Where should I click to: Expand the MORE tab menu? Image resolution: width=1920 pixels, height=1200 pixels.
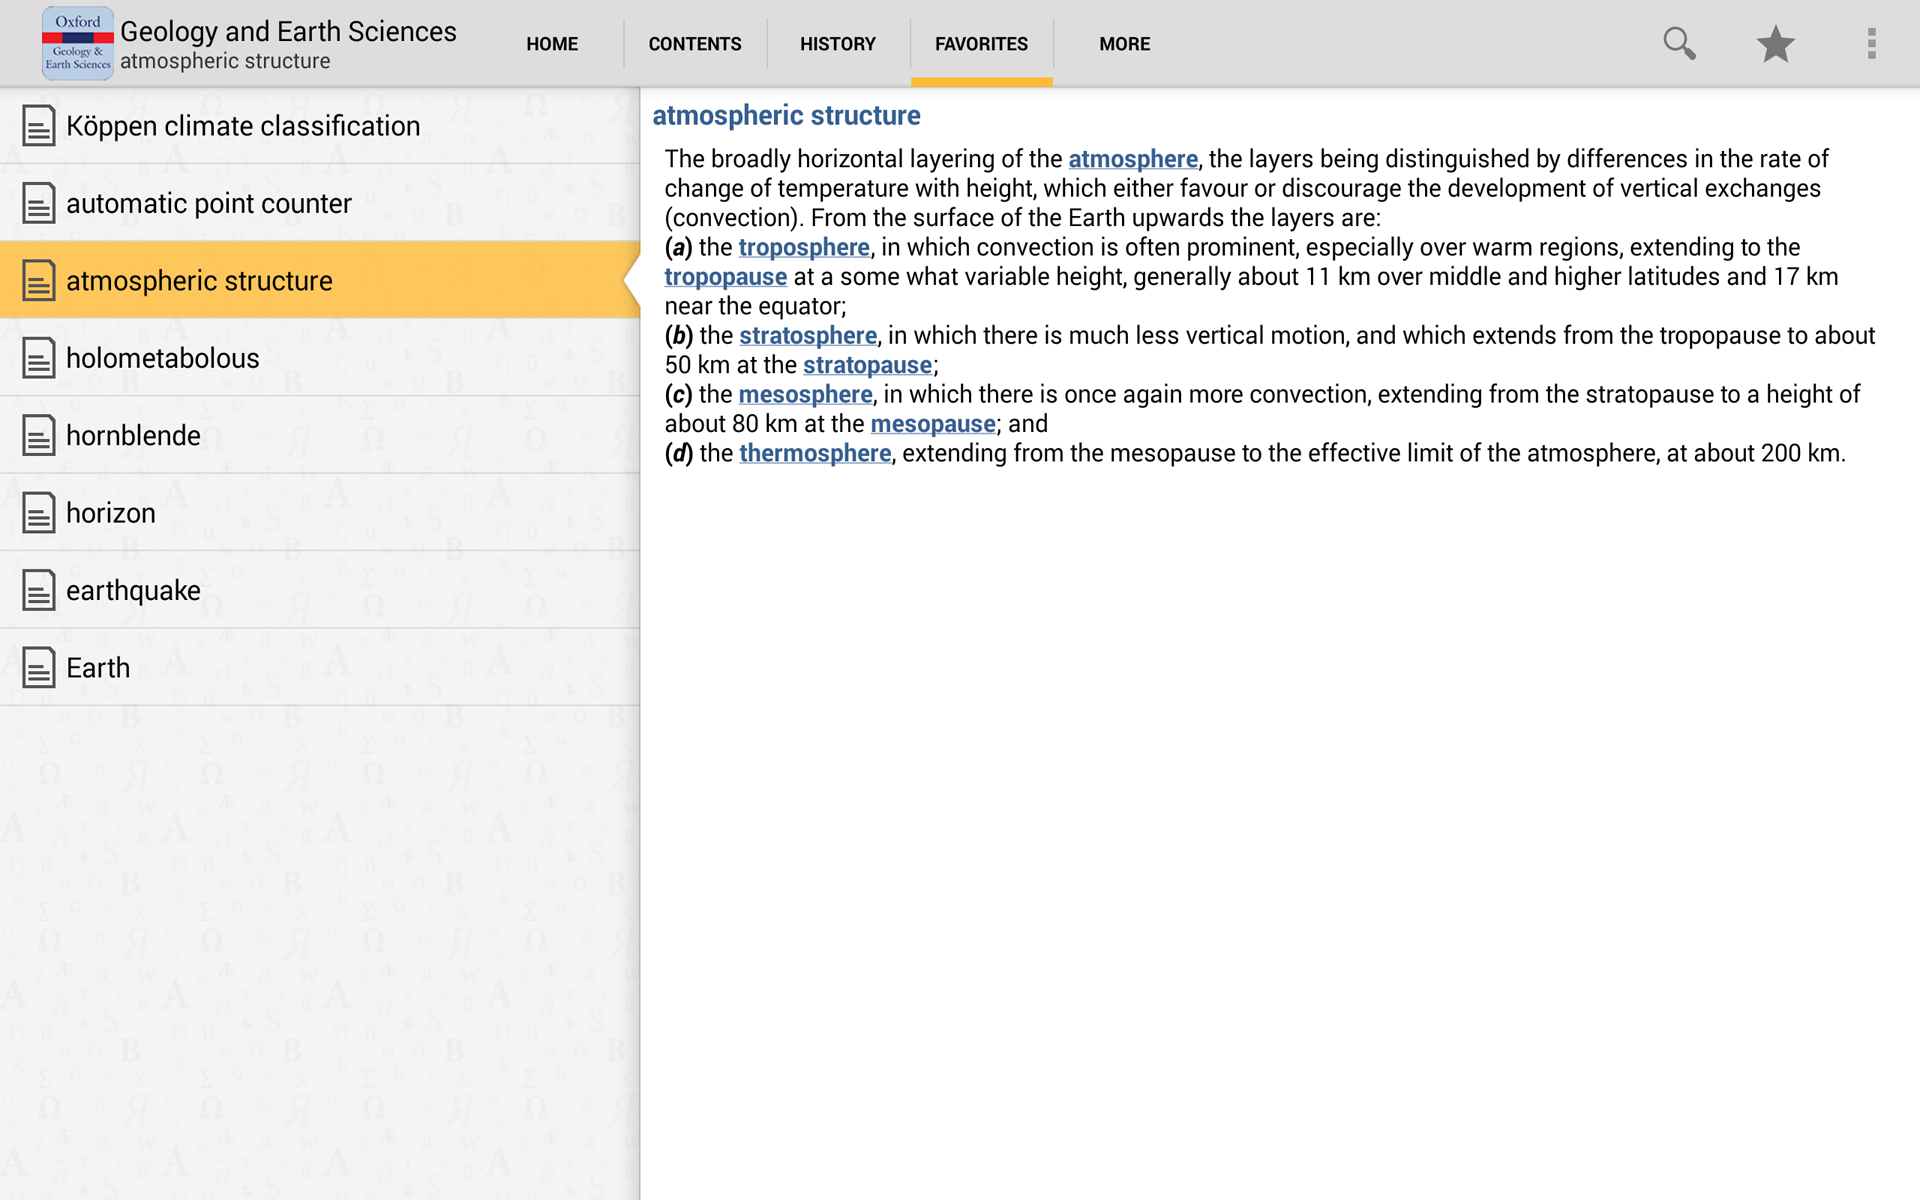coord(1124,44)
